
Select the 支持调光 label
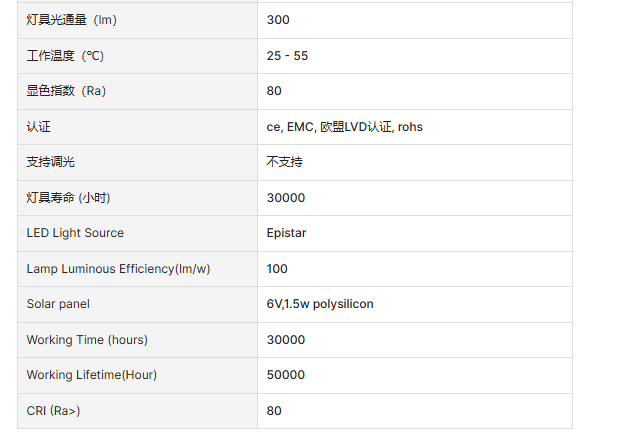point(50,162)
